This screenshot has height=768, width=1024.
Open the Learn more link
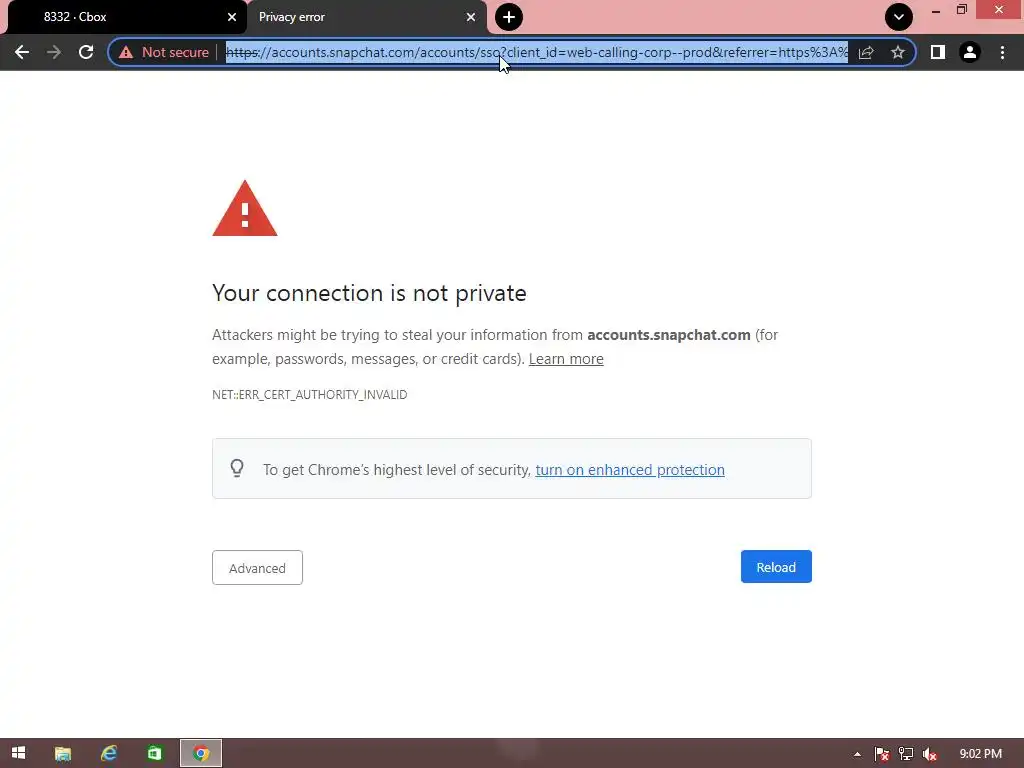coord(566,359)
